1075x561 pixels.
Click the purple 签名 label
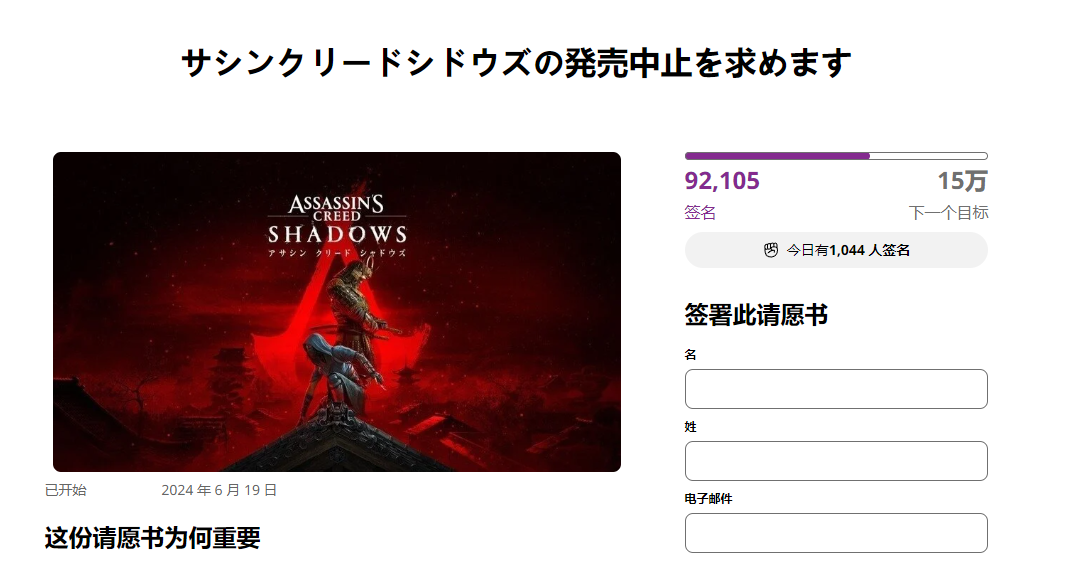(x=700, y=212)
